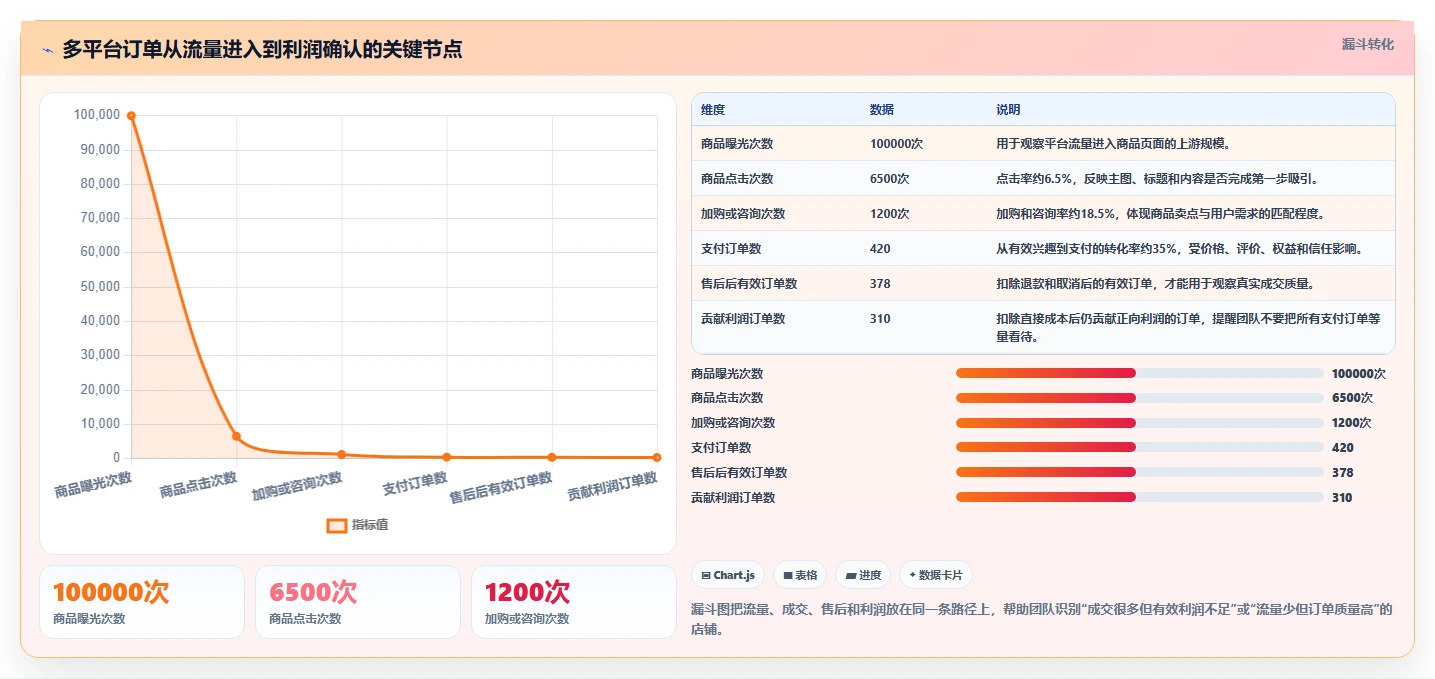Click the 数据卡片 chip

pos(935,575)
